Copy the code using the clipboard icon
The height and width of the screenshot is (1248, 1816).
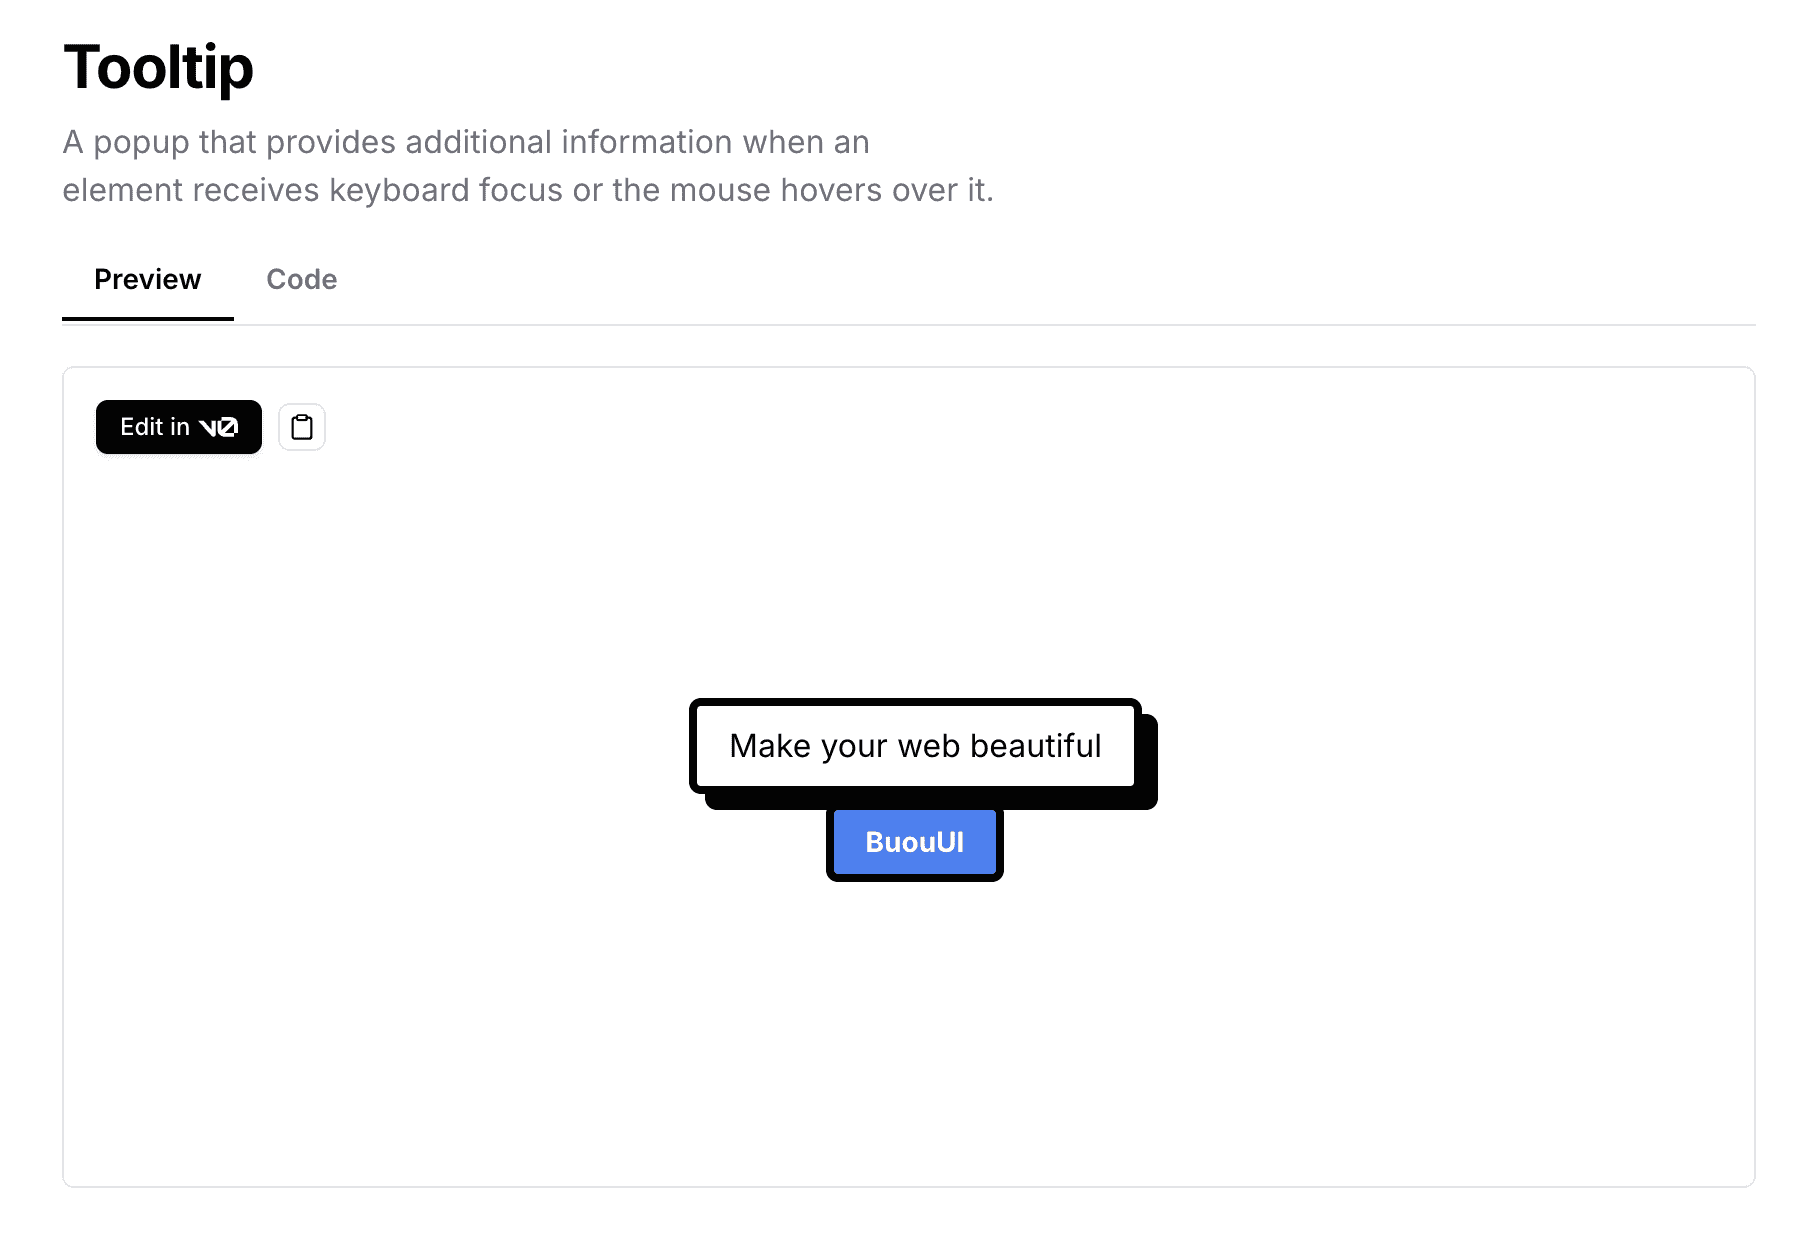[x=302, y=427]
